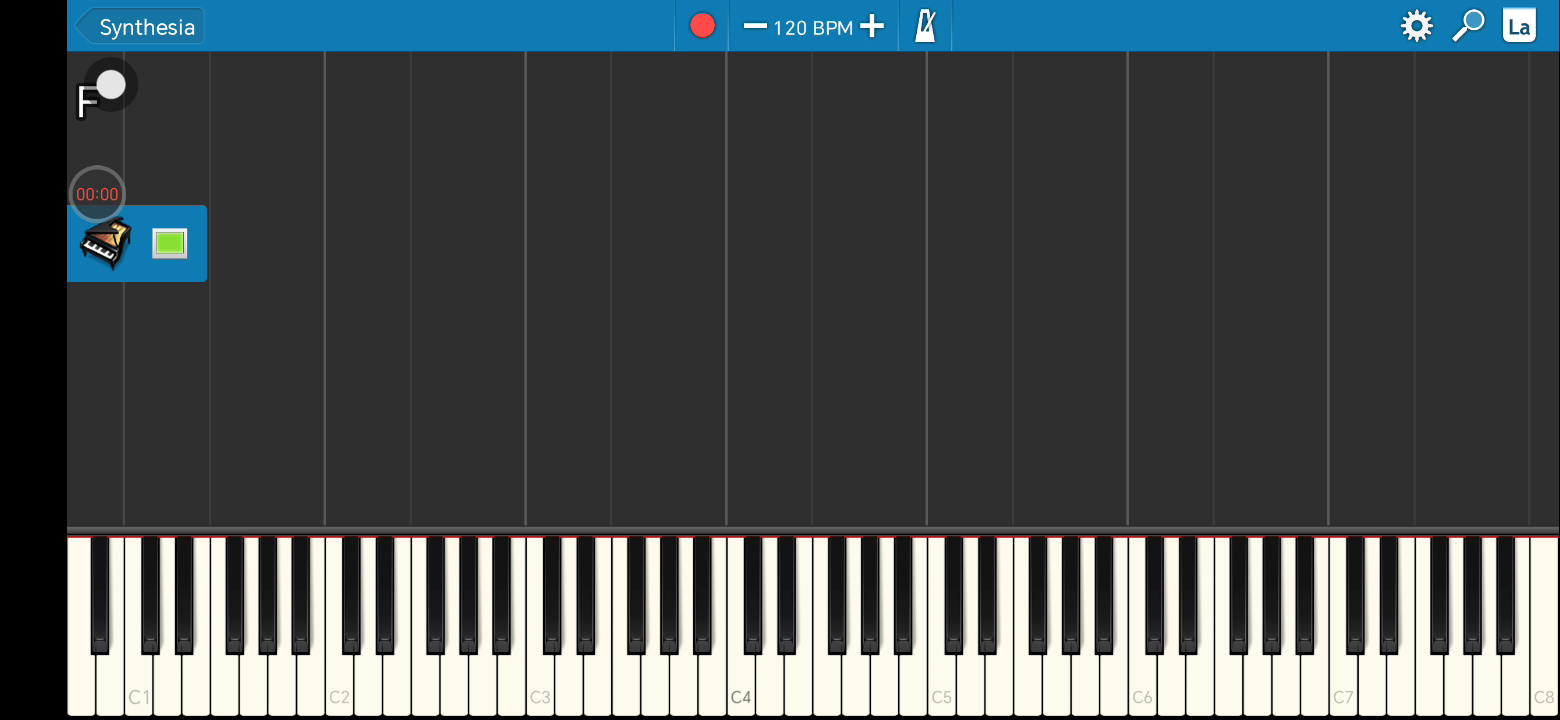Click the 120 BPM tempo label
Image resolution: width=1560 pixels, height=720 pixels.
(x=813, y=27)
